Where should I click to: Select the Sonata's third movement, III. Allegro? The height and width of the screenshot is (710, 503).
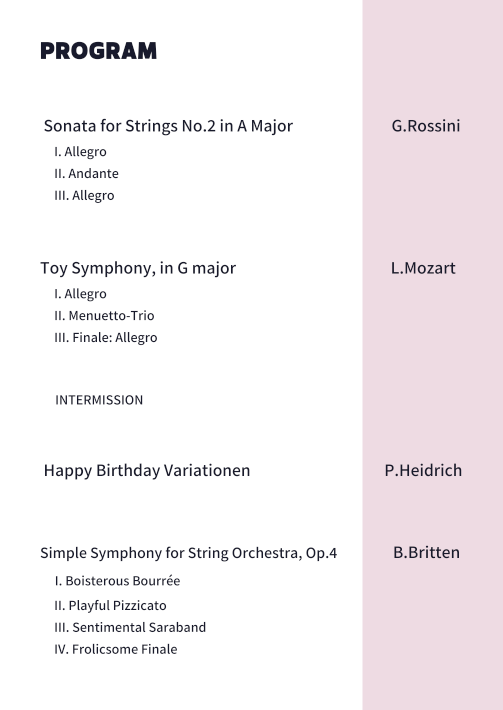pyautogui.click(x=84, y=196)
